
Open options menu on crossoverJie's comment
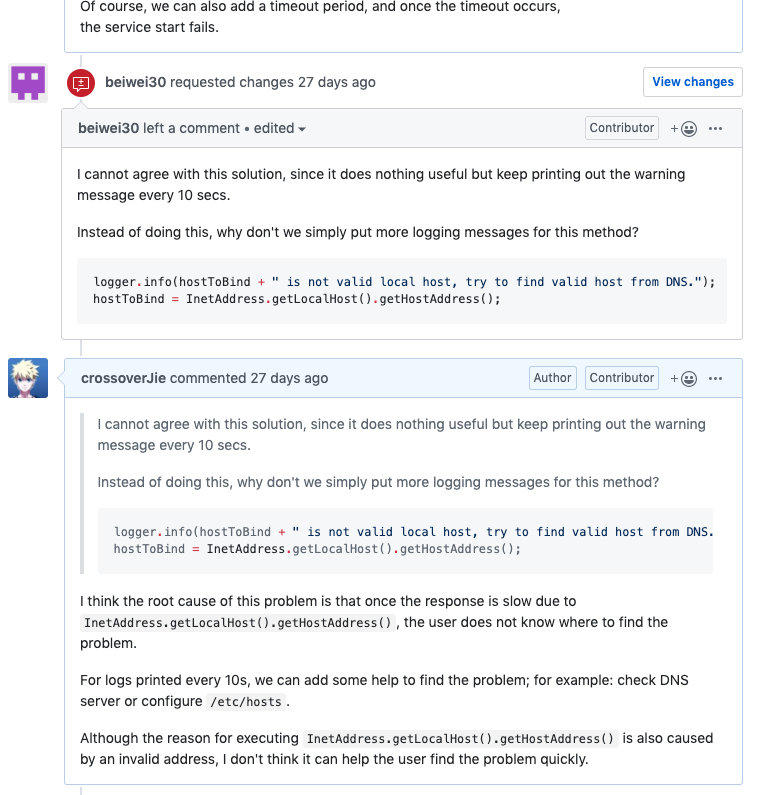(715, 379)
